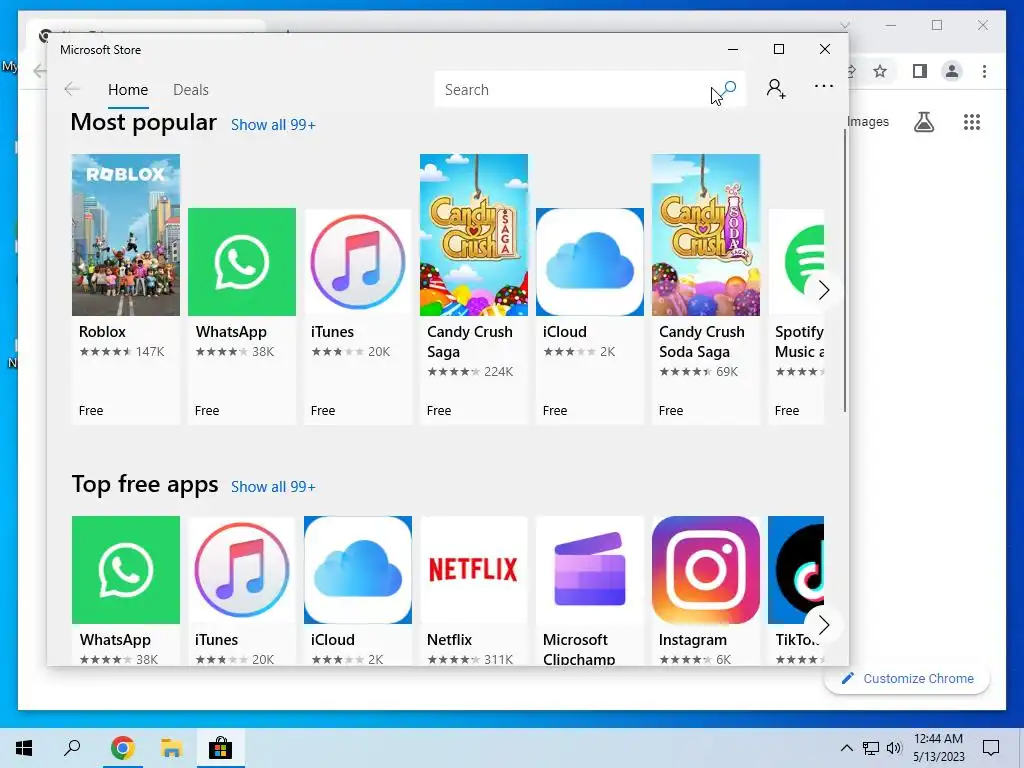The width and height of the screenshot is (1024, 768).
Task: Click Microsoft Store taskbar icon
Action: coord(220,748)
